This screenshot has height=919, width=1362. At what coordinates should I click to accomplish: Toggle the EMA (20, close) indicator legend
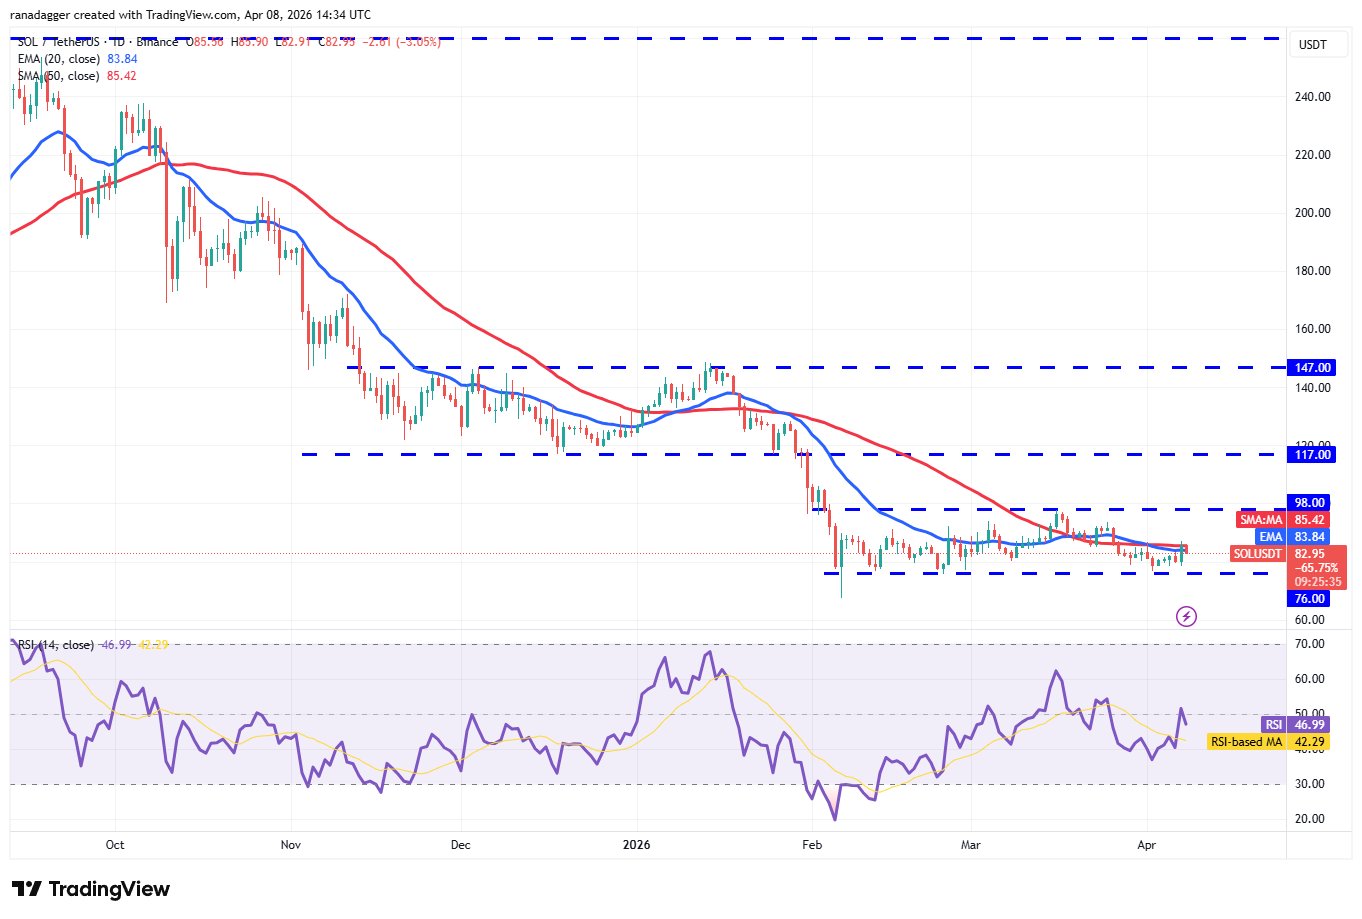tap(58, 59)
